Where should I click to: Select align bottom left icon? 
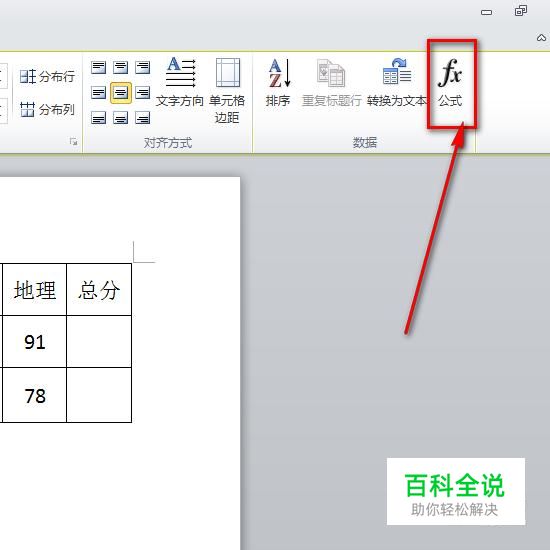(x=99, y=118)
